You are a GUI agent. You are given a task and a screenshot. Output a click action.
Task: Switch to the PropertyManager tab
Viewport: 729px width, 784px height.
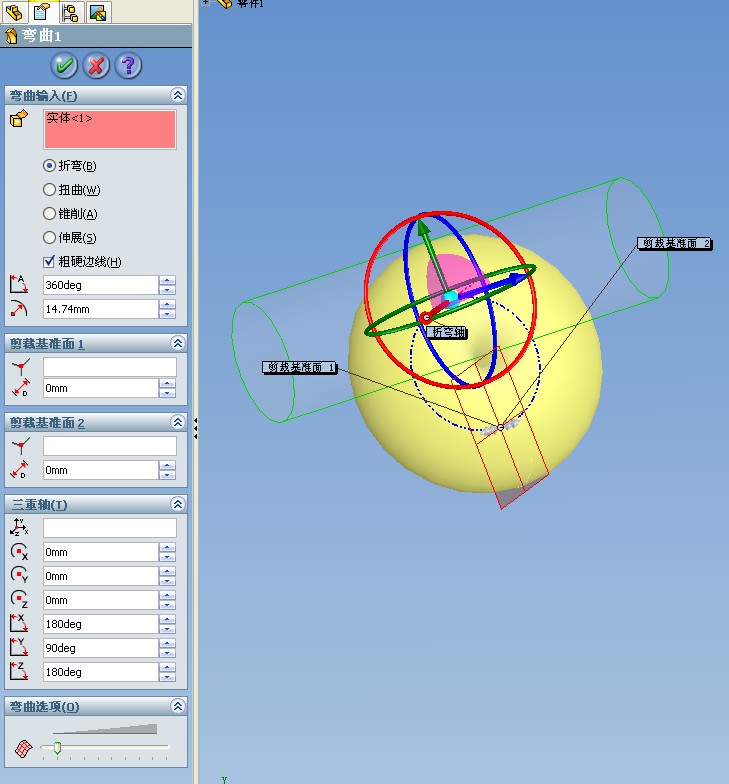point(42,12)
